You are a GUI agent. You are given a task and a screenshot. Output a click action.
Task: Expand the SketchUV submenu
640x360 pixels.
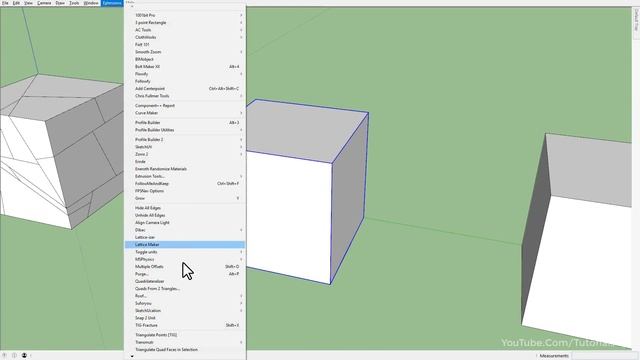click(x=184, y=147)
